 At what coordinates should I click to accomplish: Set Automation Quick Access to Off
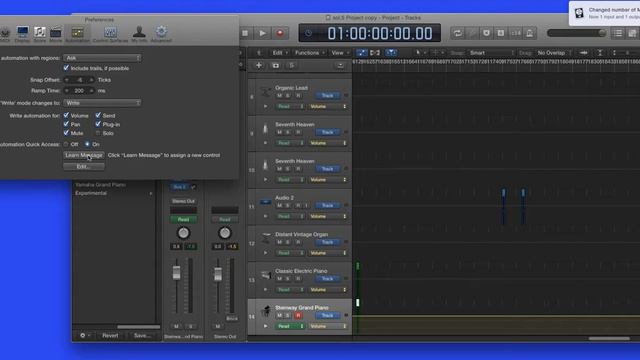66,144
